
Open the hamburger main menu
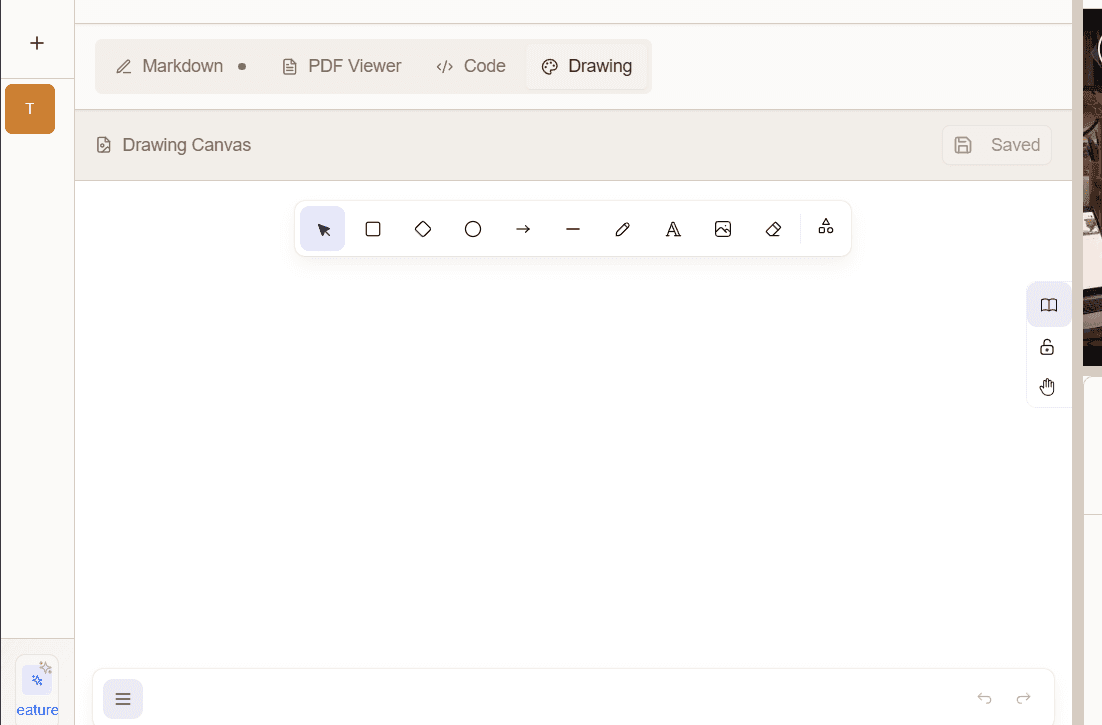123,699
